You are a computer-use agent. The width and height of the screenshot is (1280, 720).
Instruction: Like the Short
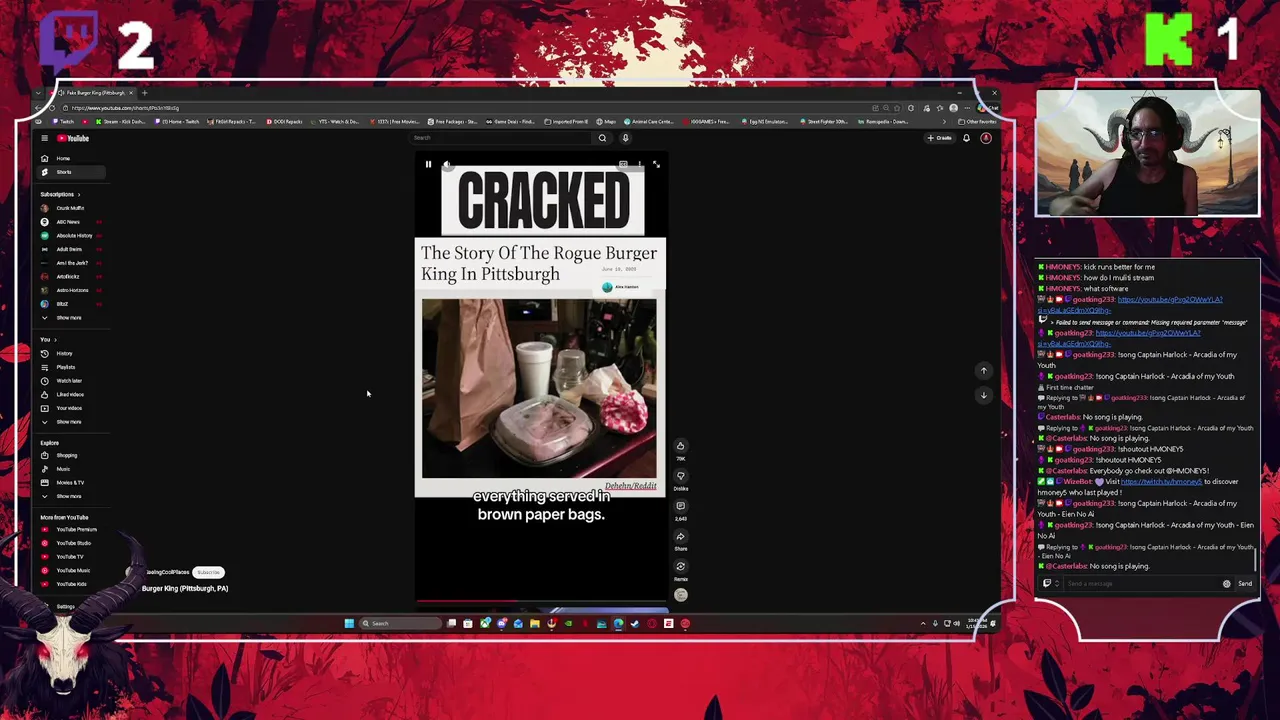tap(680, 446)
